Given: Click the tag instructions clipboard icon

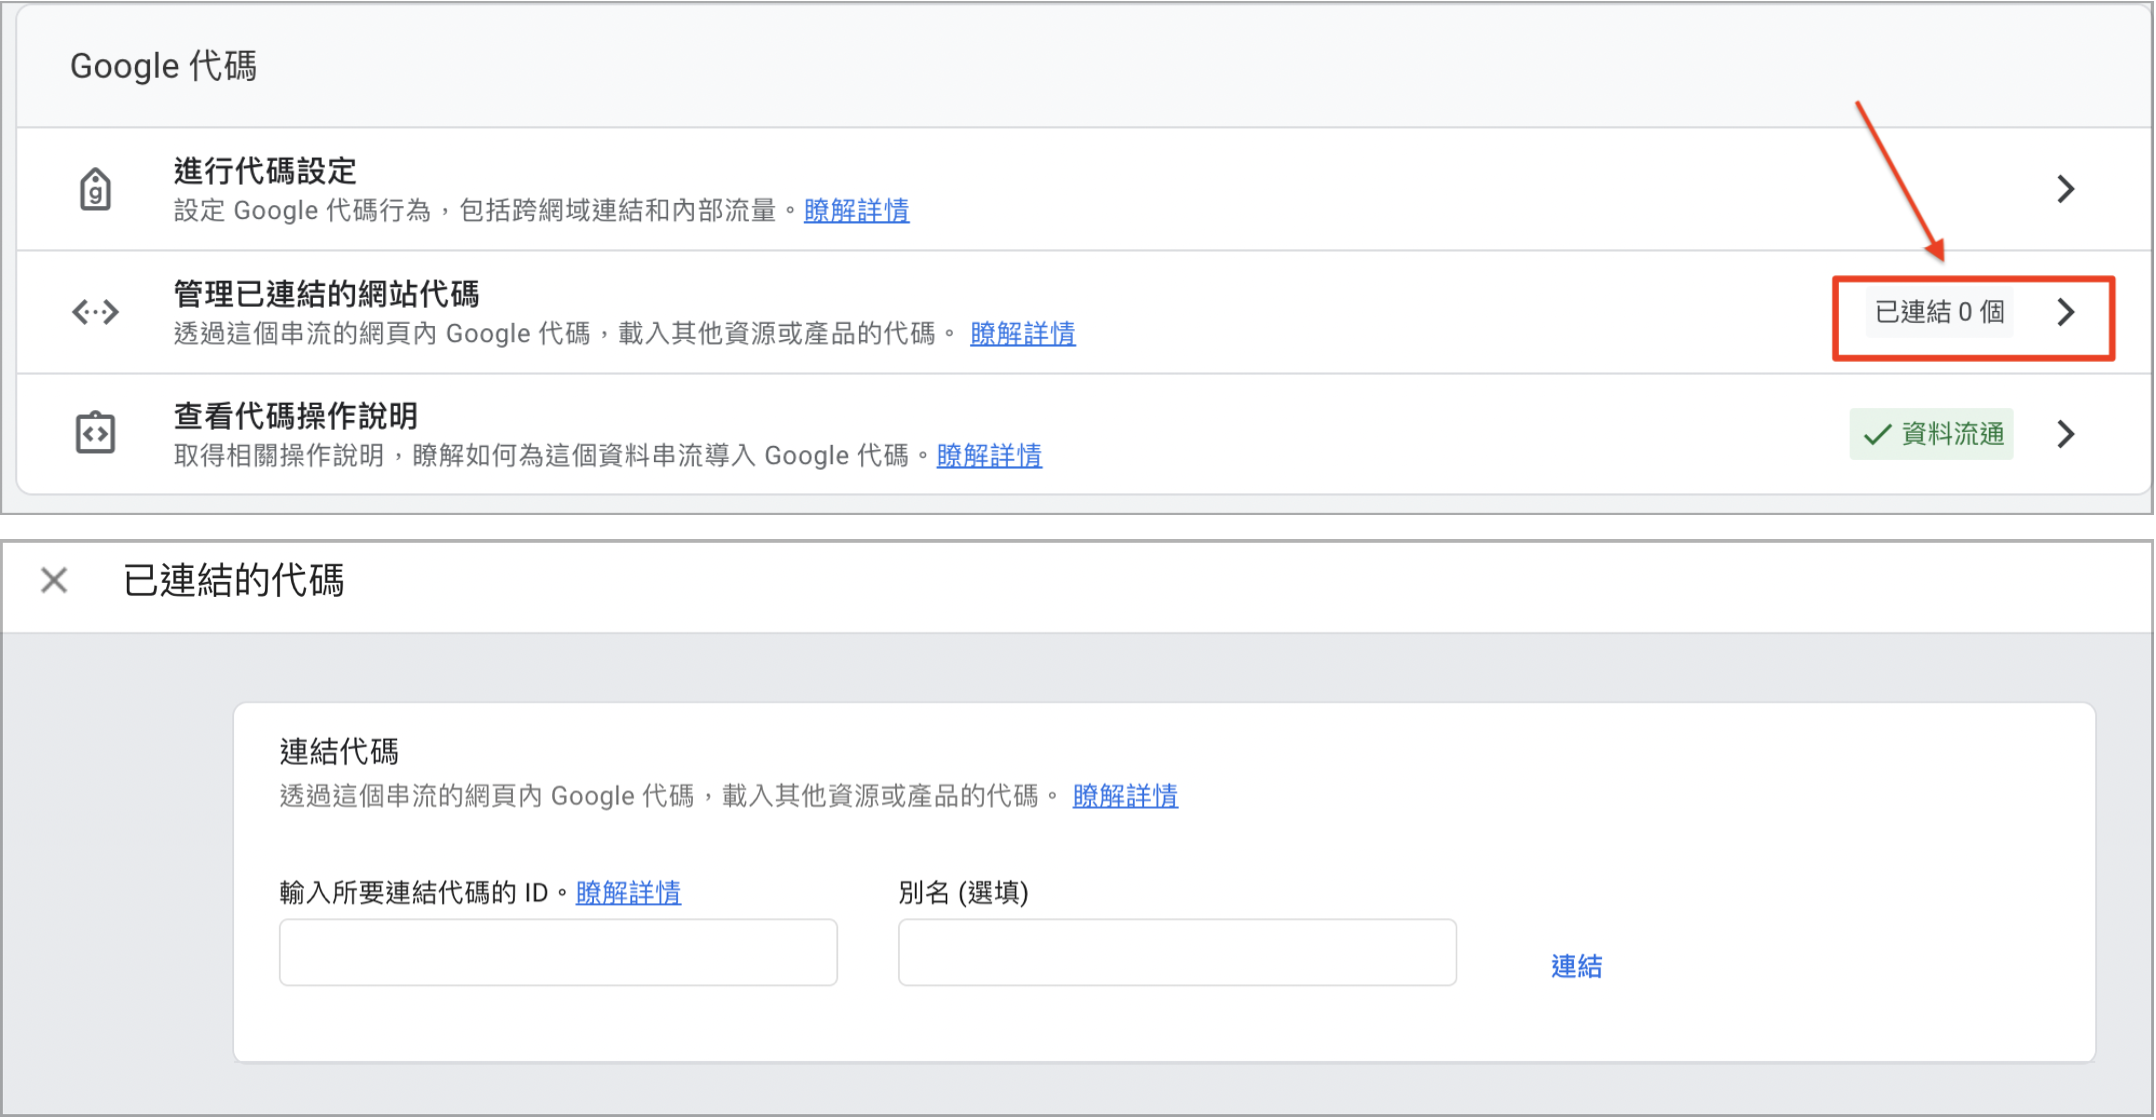Looking at the screenshot, I should click(x=95, y=433).
